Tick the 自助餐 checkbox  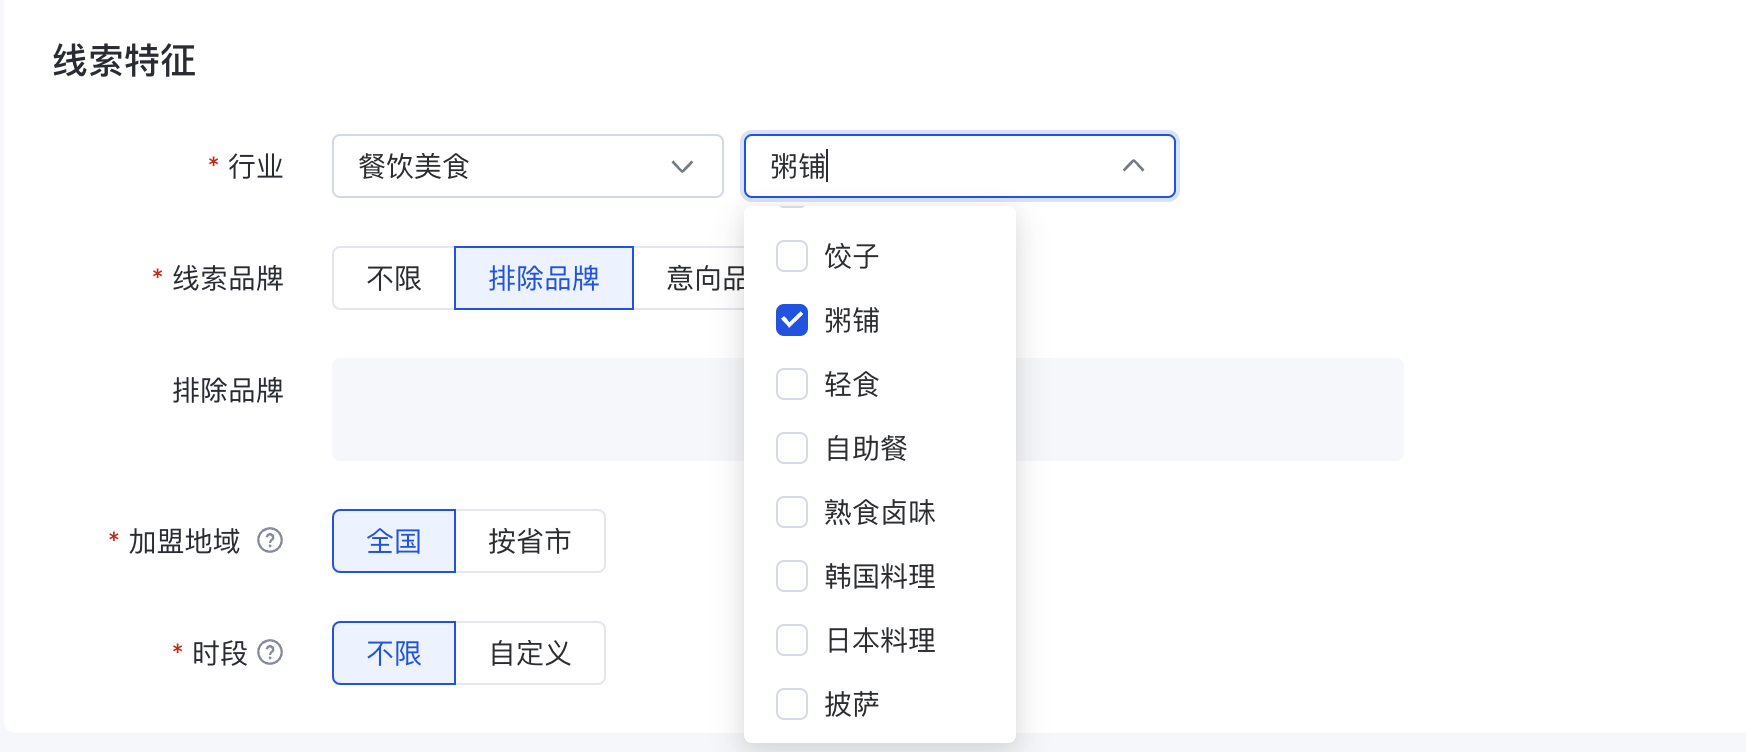(x=792, y=448)
